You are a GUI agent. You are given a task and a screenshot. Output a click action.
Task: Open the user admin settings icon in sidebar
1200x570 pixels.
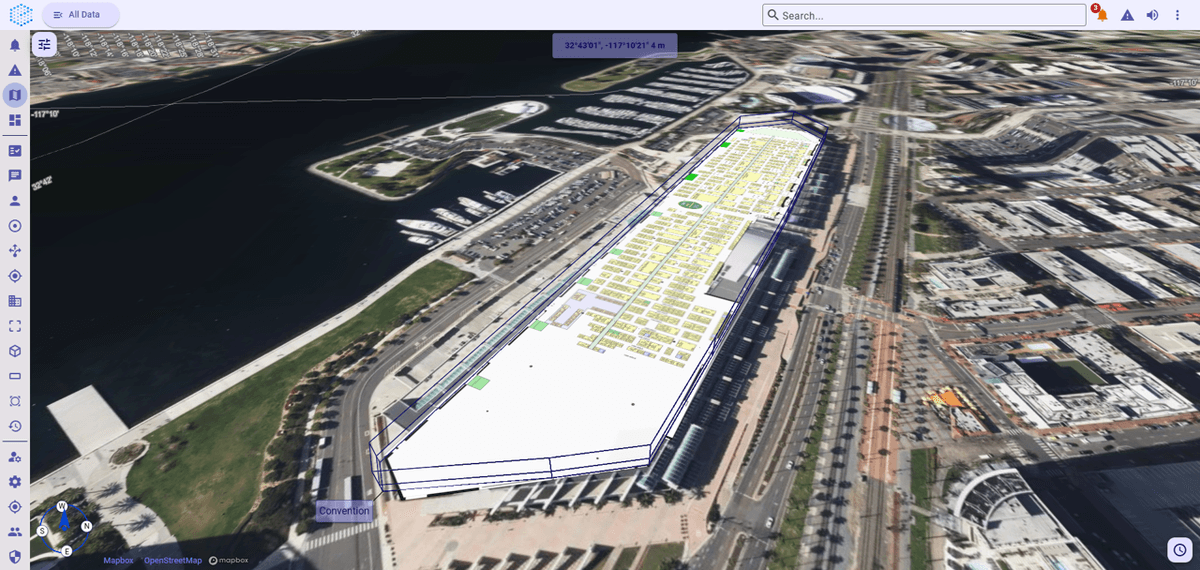(15, 457)
